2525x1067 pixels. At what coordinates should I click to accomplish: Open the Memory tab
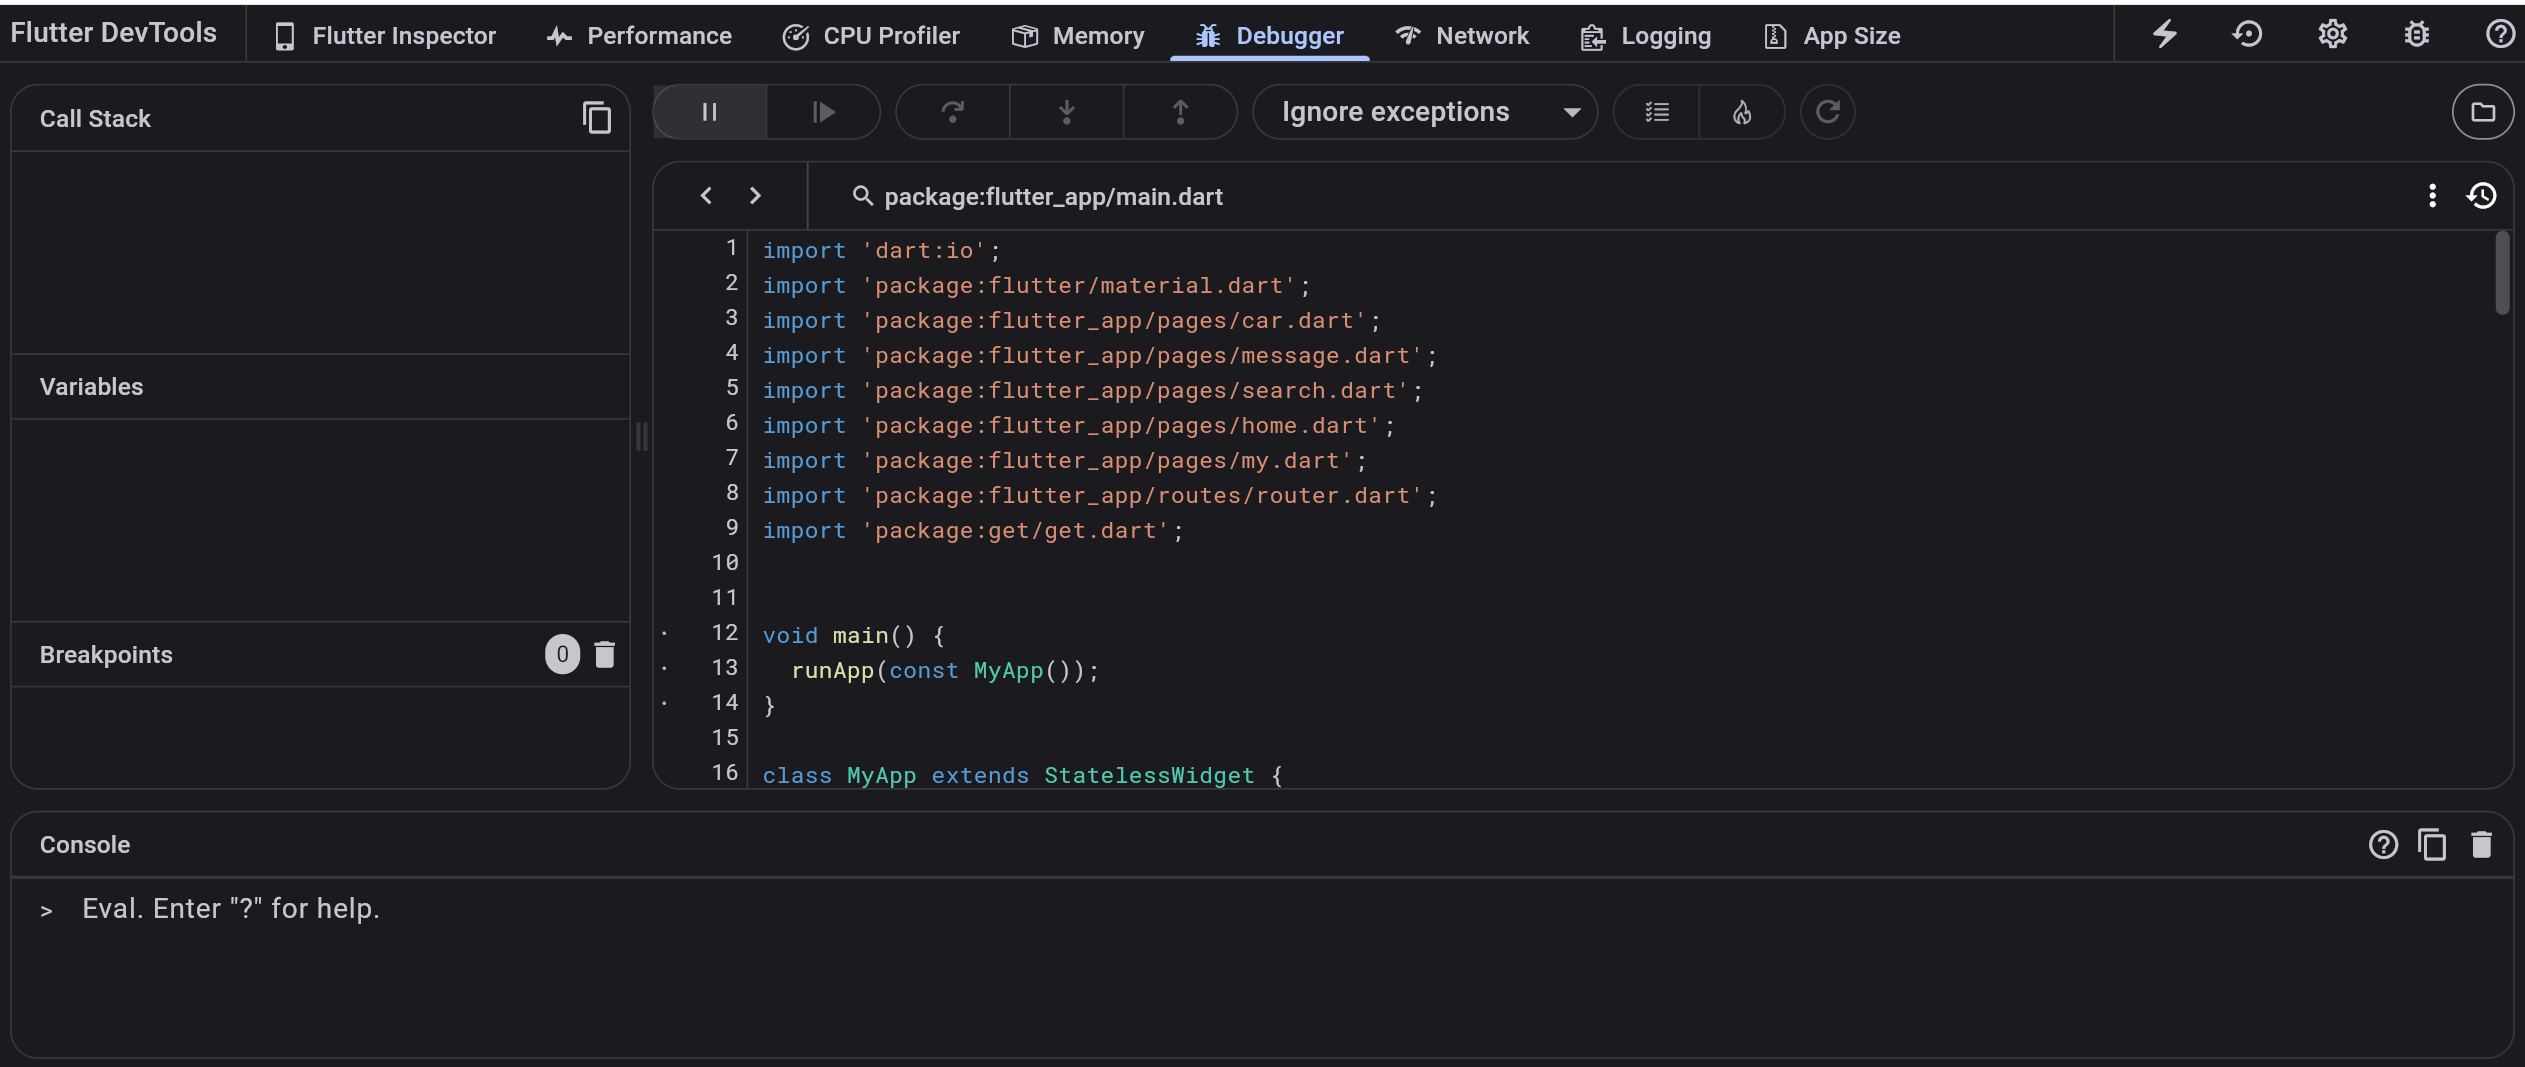click(1078, 36)
